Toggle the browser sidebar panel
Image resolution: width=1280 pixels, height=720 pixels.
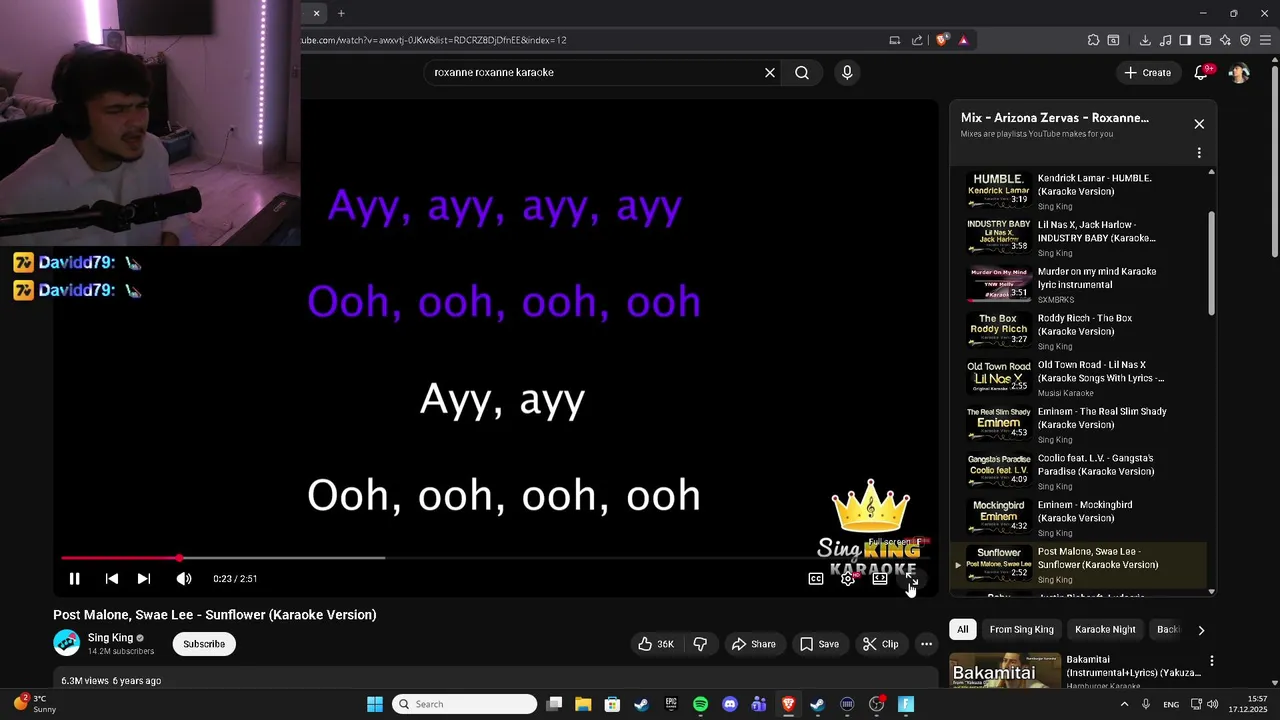click(1185, 40)
